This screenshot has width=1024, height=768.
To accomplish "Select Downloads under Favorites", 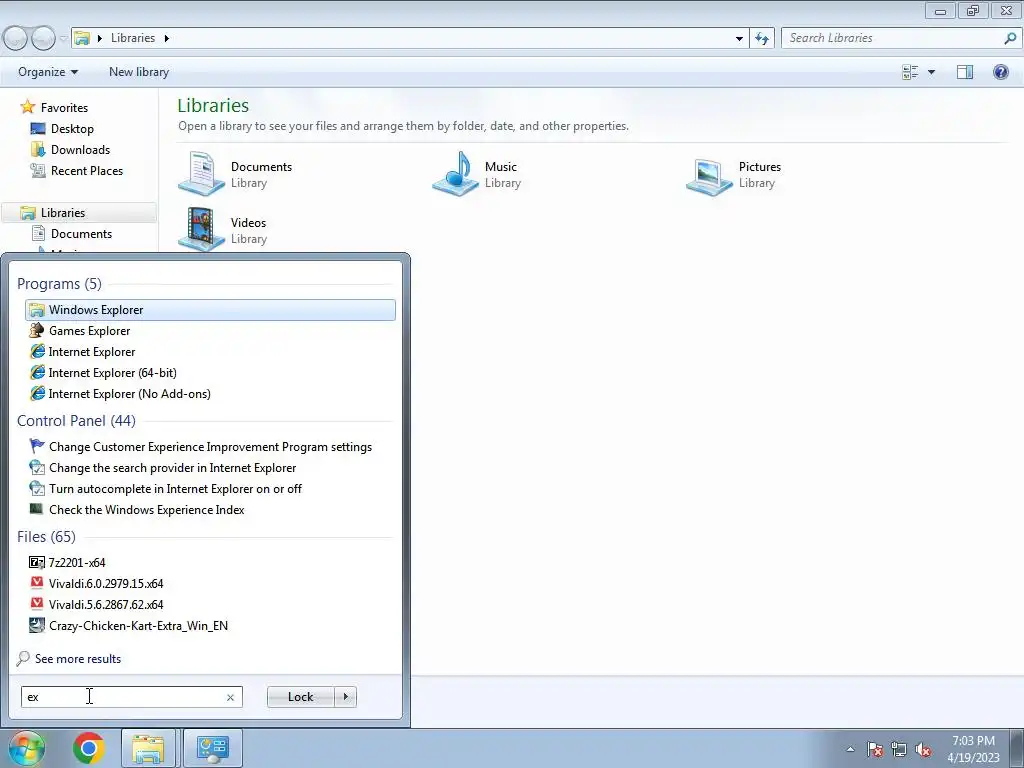I will pyautogui.click(x=80, y=150).
